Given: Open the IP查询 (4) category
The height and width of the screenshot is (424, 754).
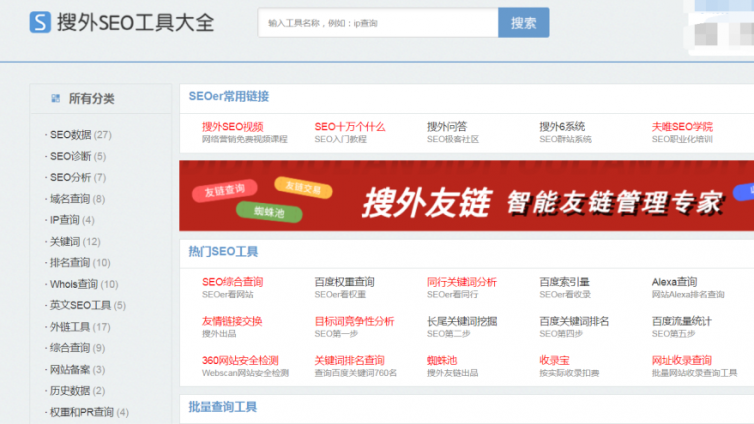Looking at the screenshot, I should [72, 220].
